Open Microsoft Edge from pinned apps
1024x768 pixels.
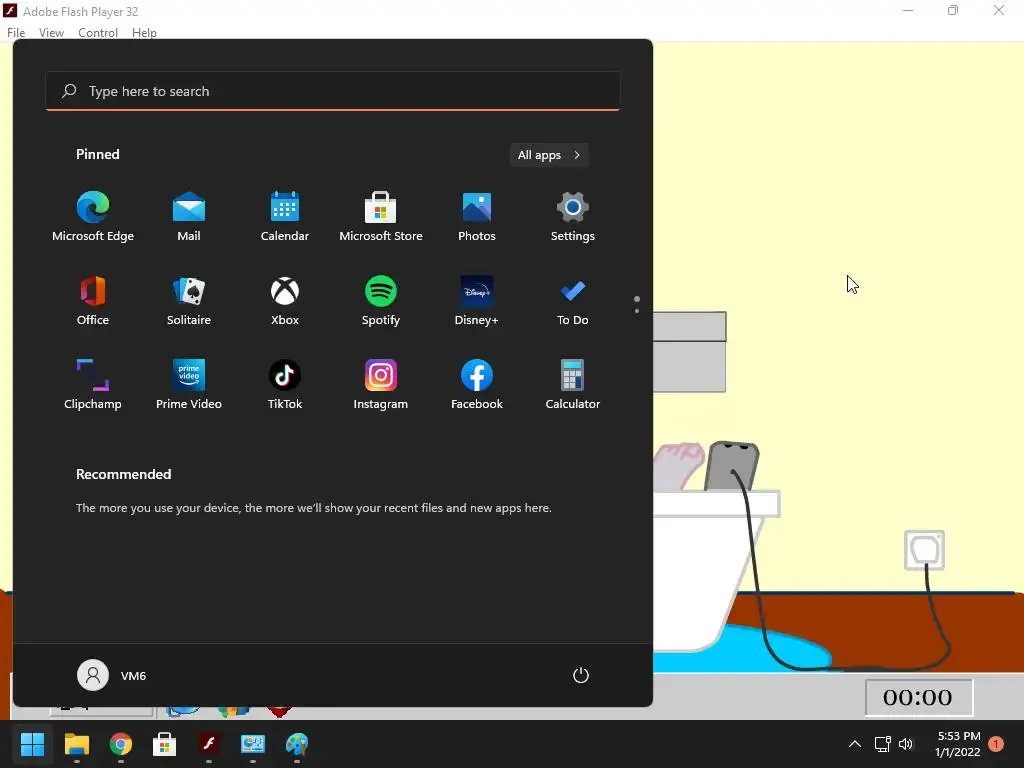(93, 217)
